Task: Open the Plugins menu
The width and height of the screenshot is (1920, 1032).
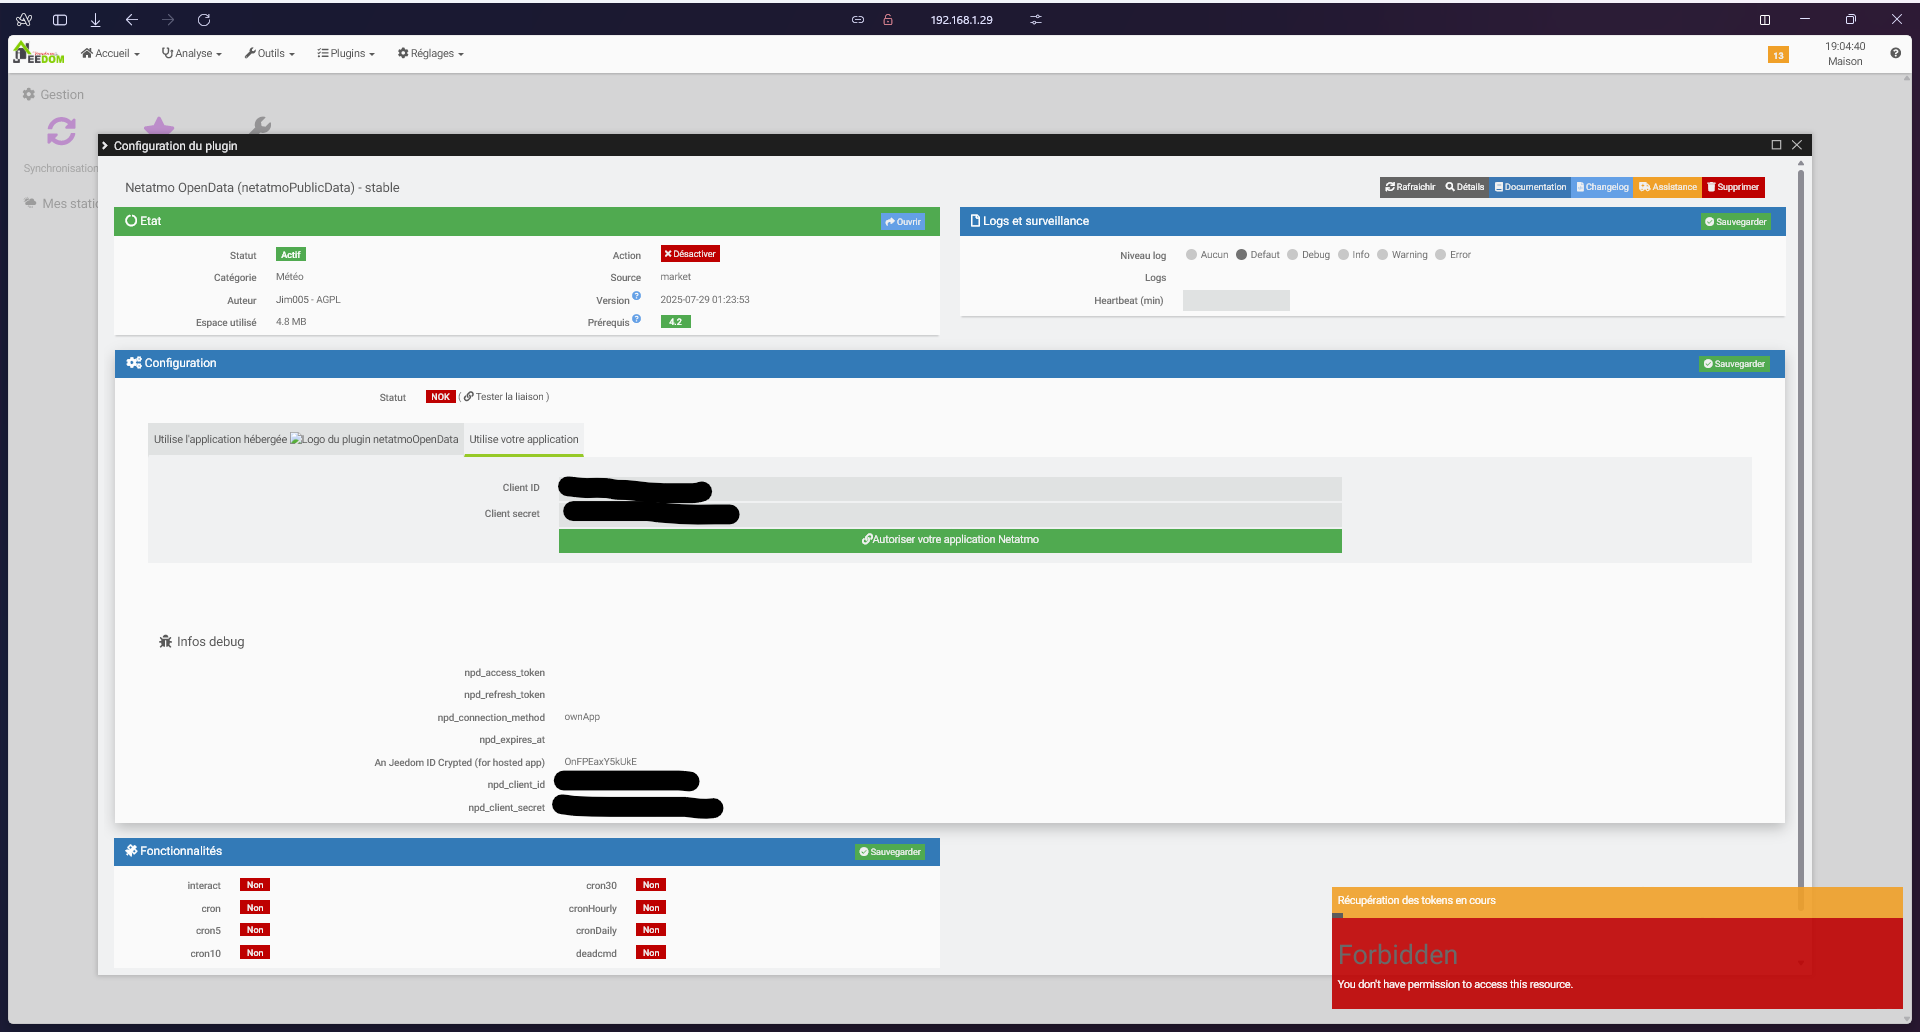Action: pos(346,54)
